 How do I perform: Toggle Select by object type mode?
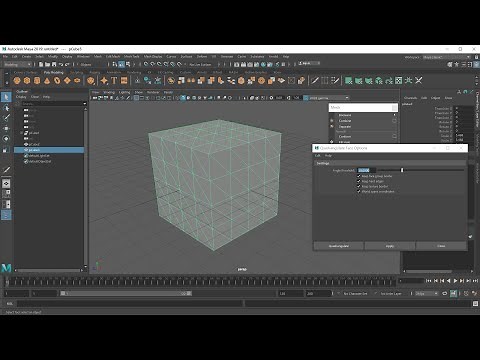point(121,64)
